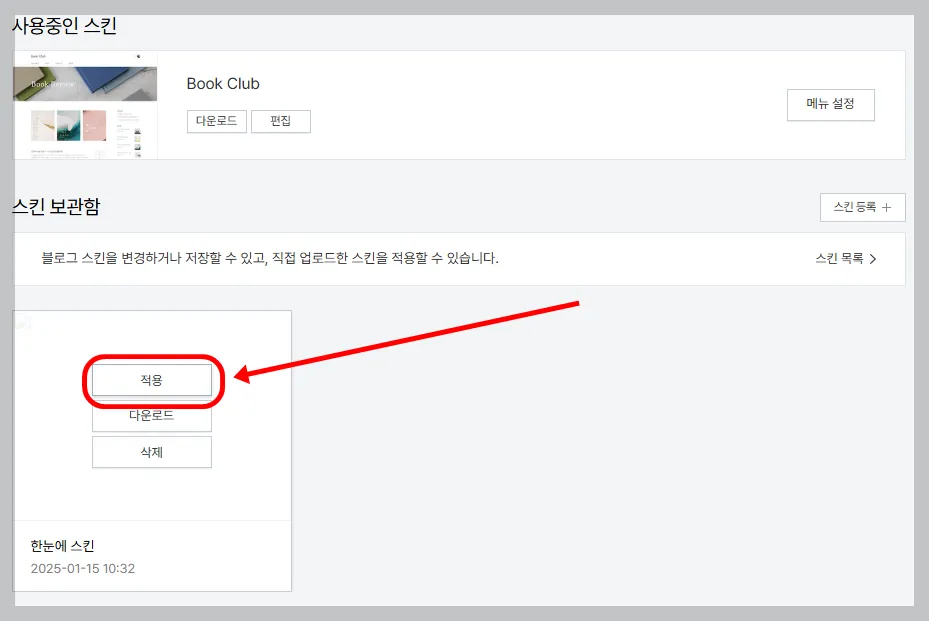
Task: Register a new skin using 스킨 등록
Action: 862,208
